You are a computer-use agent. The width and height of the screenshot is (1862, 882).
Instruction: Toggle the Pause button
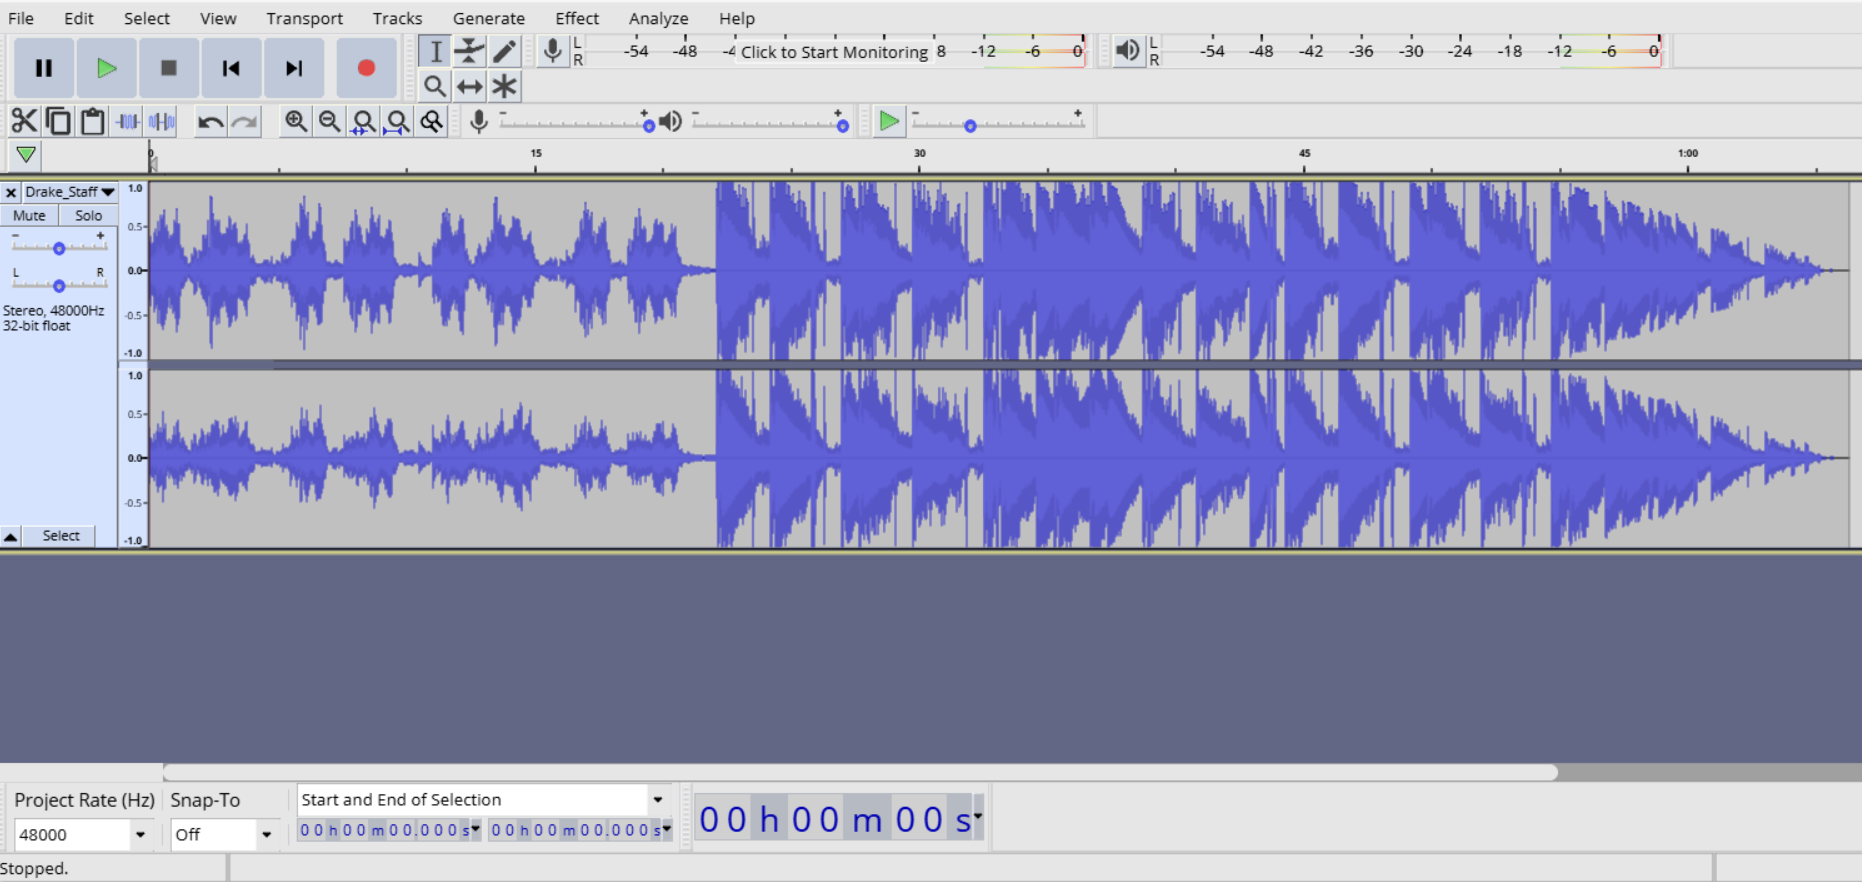click(44, 68)
